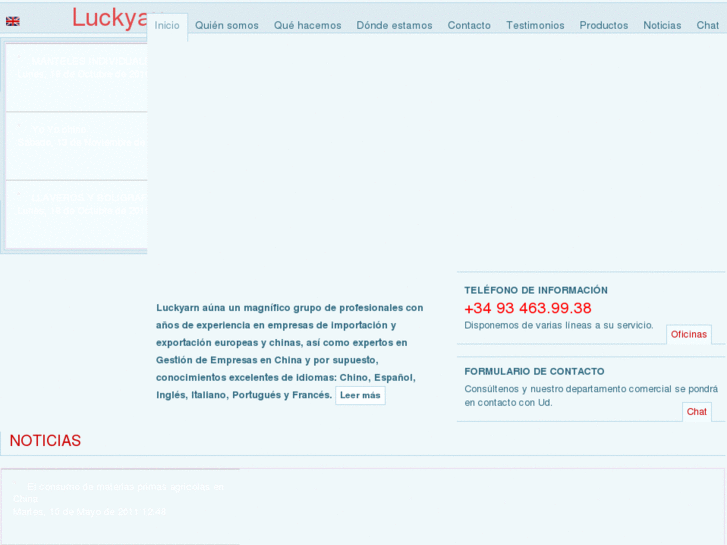This screenshot has height=545, width=727.
Task: Click 'Disponemos de varias líneas a su servicio' text
Action: pos(559,326)
